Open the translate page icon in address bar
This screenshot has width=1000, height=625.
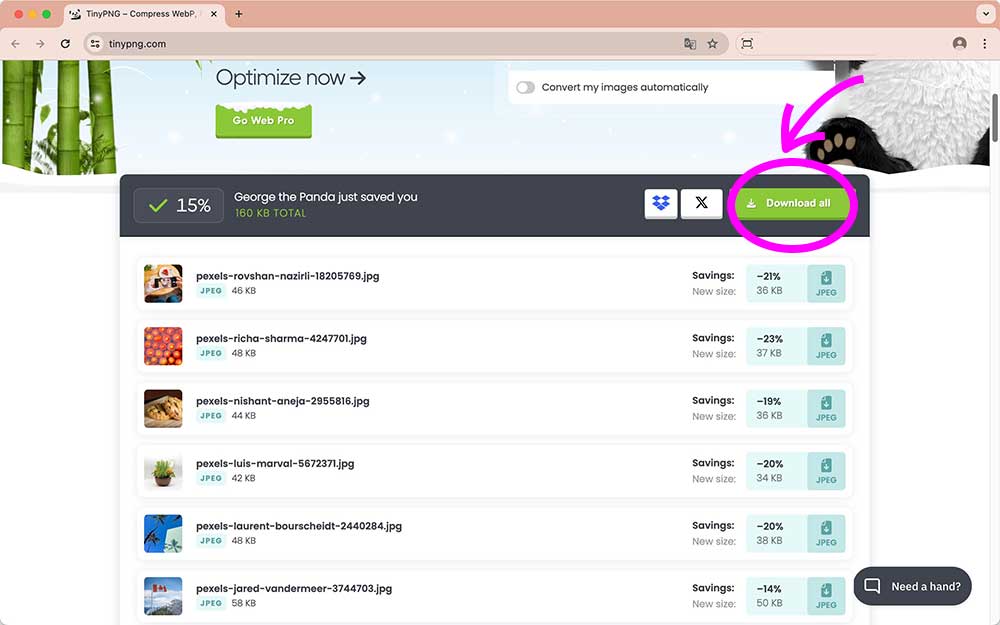(689, 43)
